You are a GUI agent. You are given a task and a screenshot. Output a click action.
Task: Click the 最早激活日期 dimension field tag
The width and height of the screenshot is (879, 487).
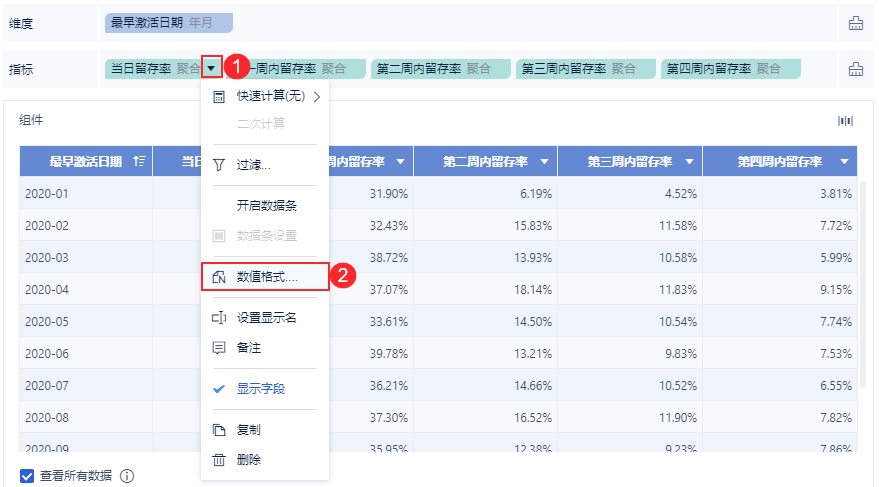168,23
